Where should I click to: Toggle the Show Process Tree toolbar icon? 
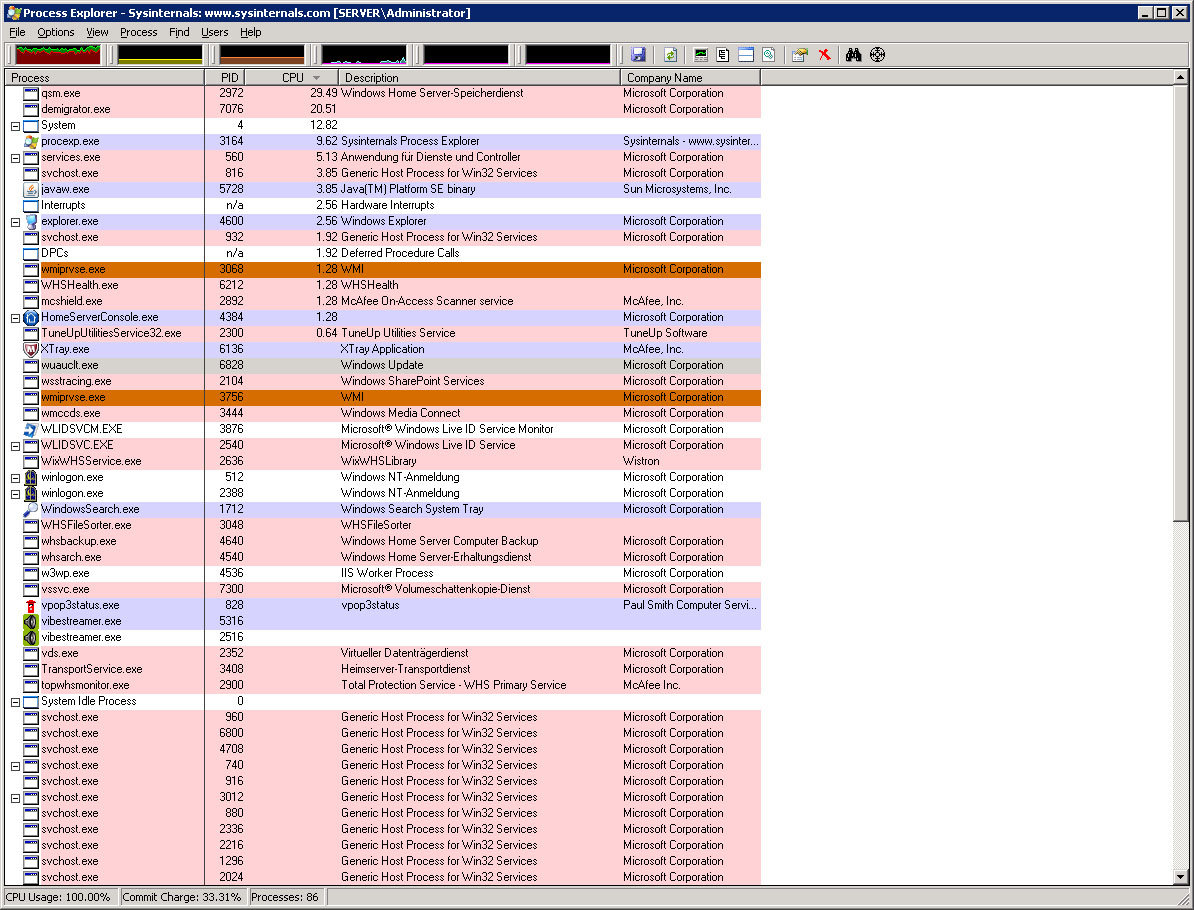point(723,55)
